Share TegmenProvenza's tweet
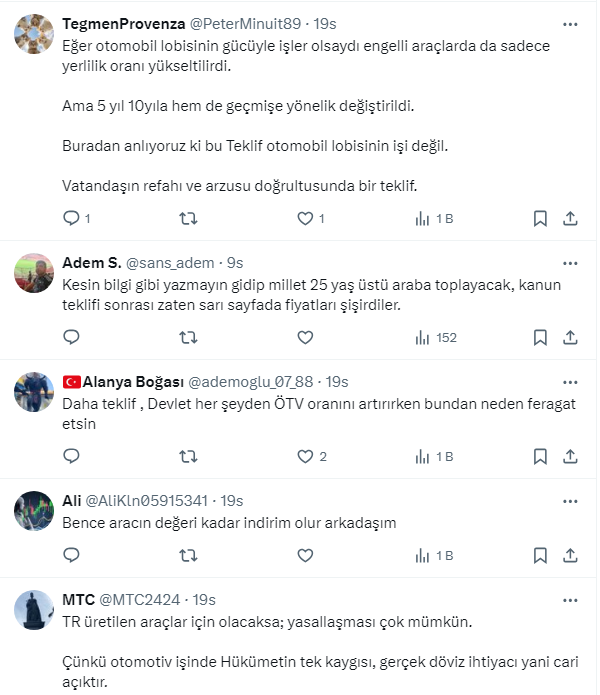This screenshot has height=695, width=600. point(570,218)
